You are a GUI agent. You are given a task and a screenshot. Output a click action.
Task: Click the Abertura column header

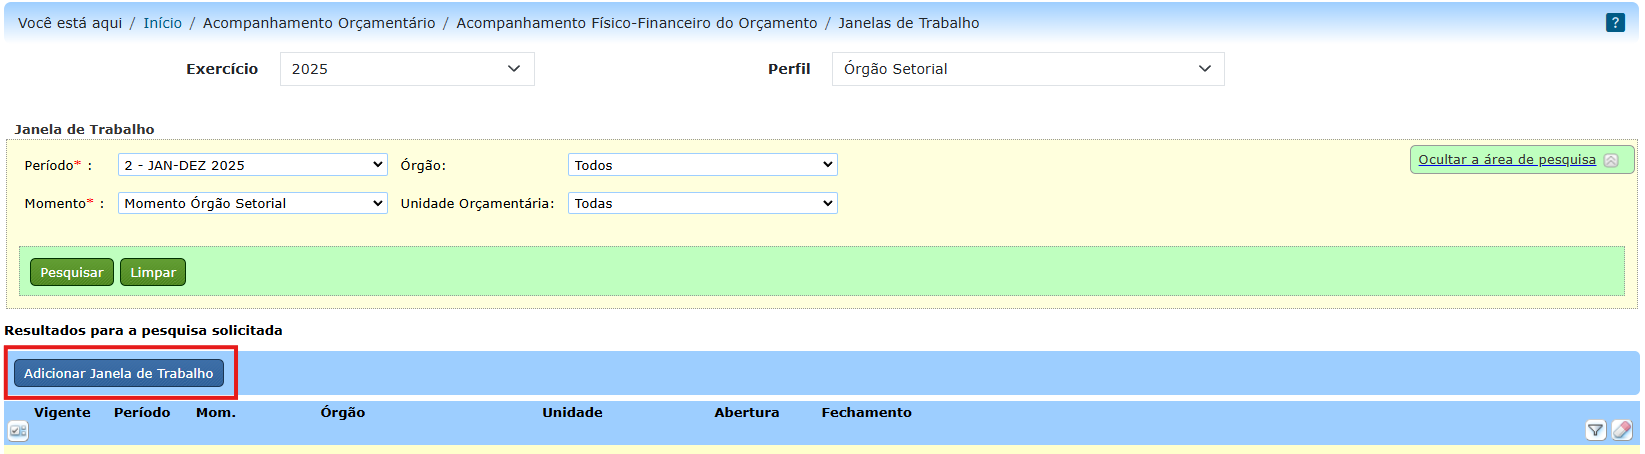746,412
